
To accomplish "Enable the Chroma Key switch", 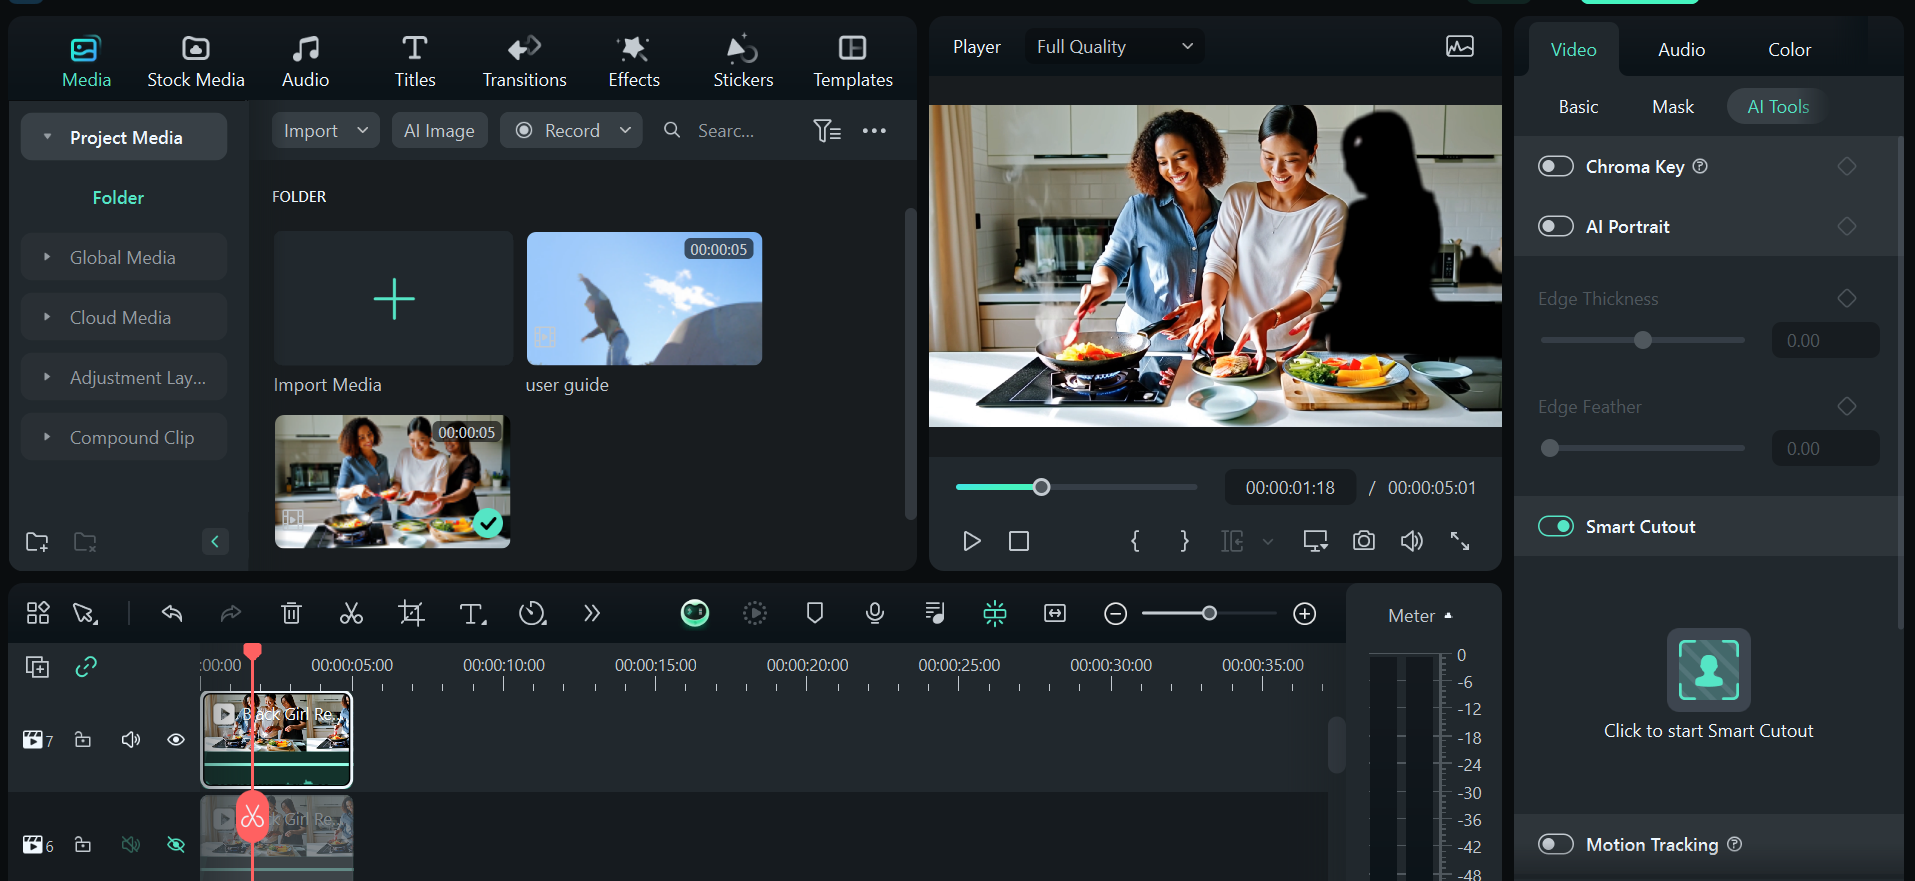I will click(1556, 166).
